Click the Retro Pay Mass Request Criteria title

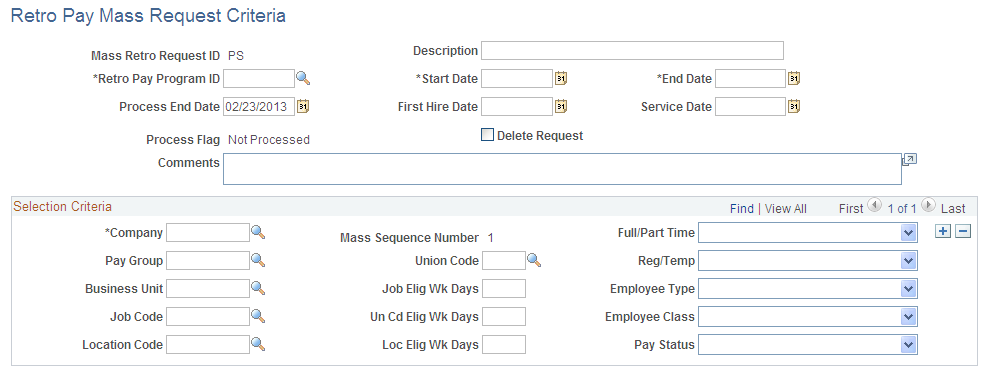148,16
